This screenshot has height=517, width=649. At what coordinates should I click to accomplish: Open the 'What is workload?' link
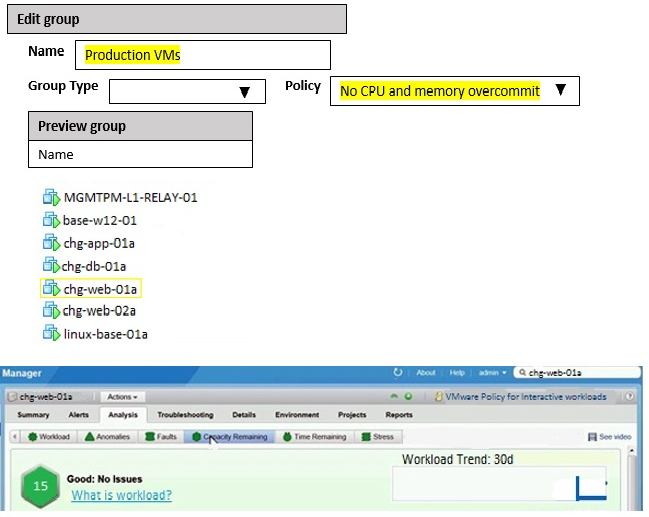[x=121, y=496]
